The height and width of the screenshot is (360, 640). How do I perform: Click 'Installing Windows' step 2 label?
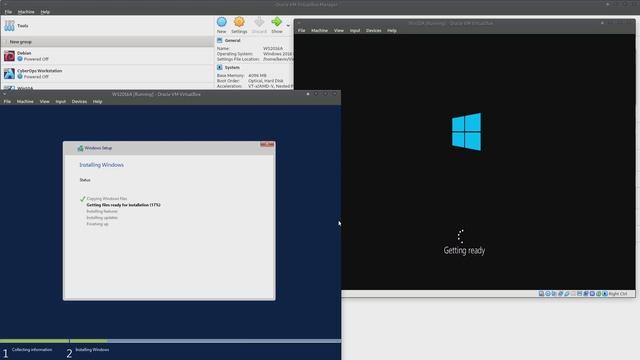point(92,350)
